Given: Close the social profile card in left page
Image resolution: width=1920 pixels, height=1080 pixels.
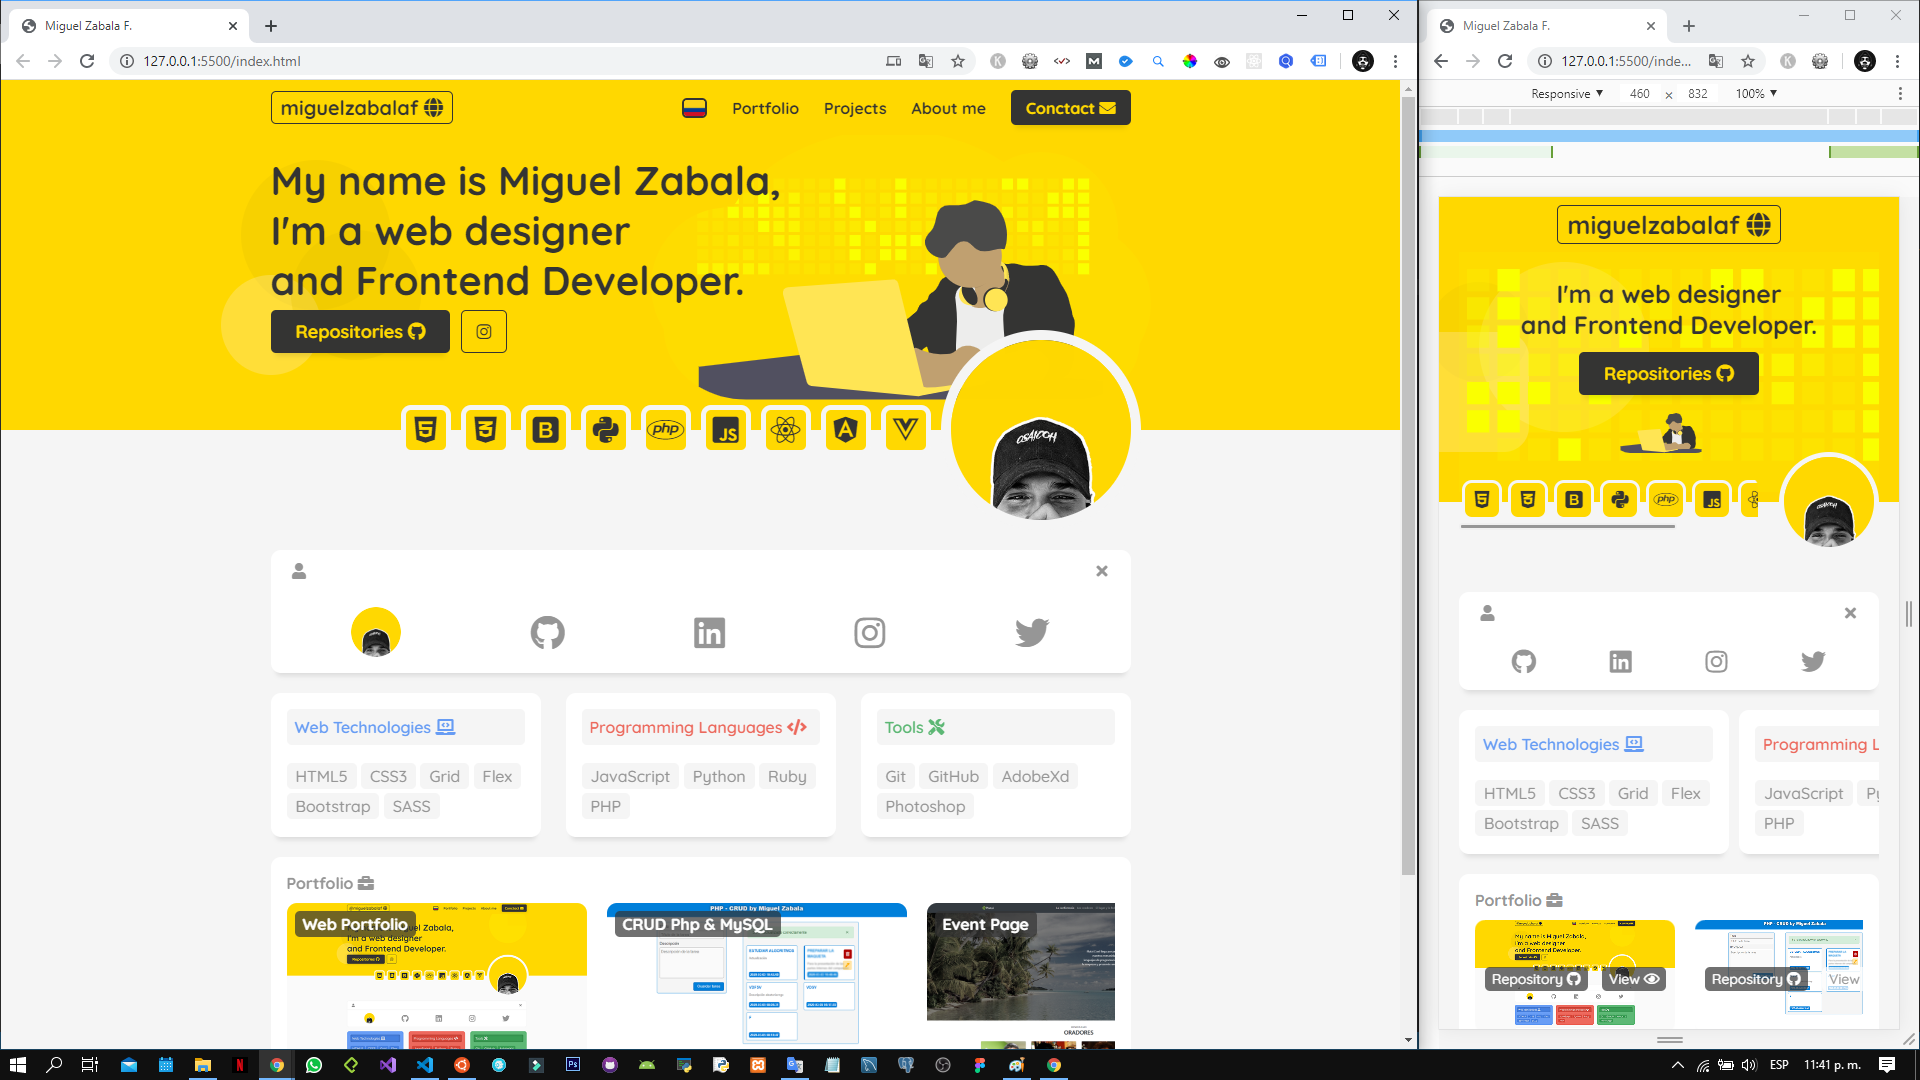Looking at the screenshot, I should pos(1102,571).
